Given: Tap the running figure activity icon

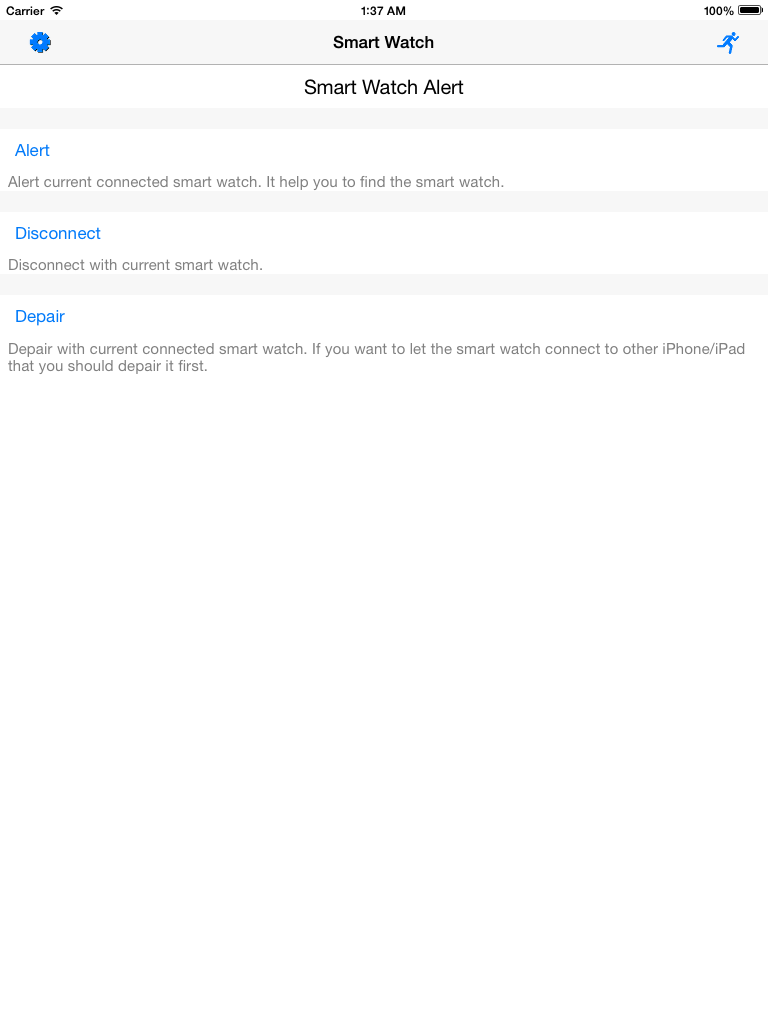Looking at the screenshot, I should [x=728, y=42].
